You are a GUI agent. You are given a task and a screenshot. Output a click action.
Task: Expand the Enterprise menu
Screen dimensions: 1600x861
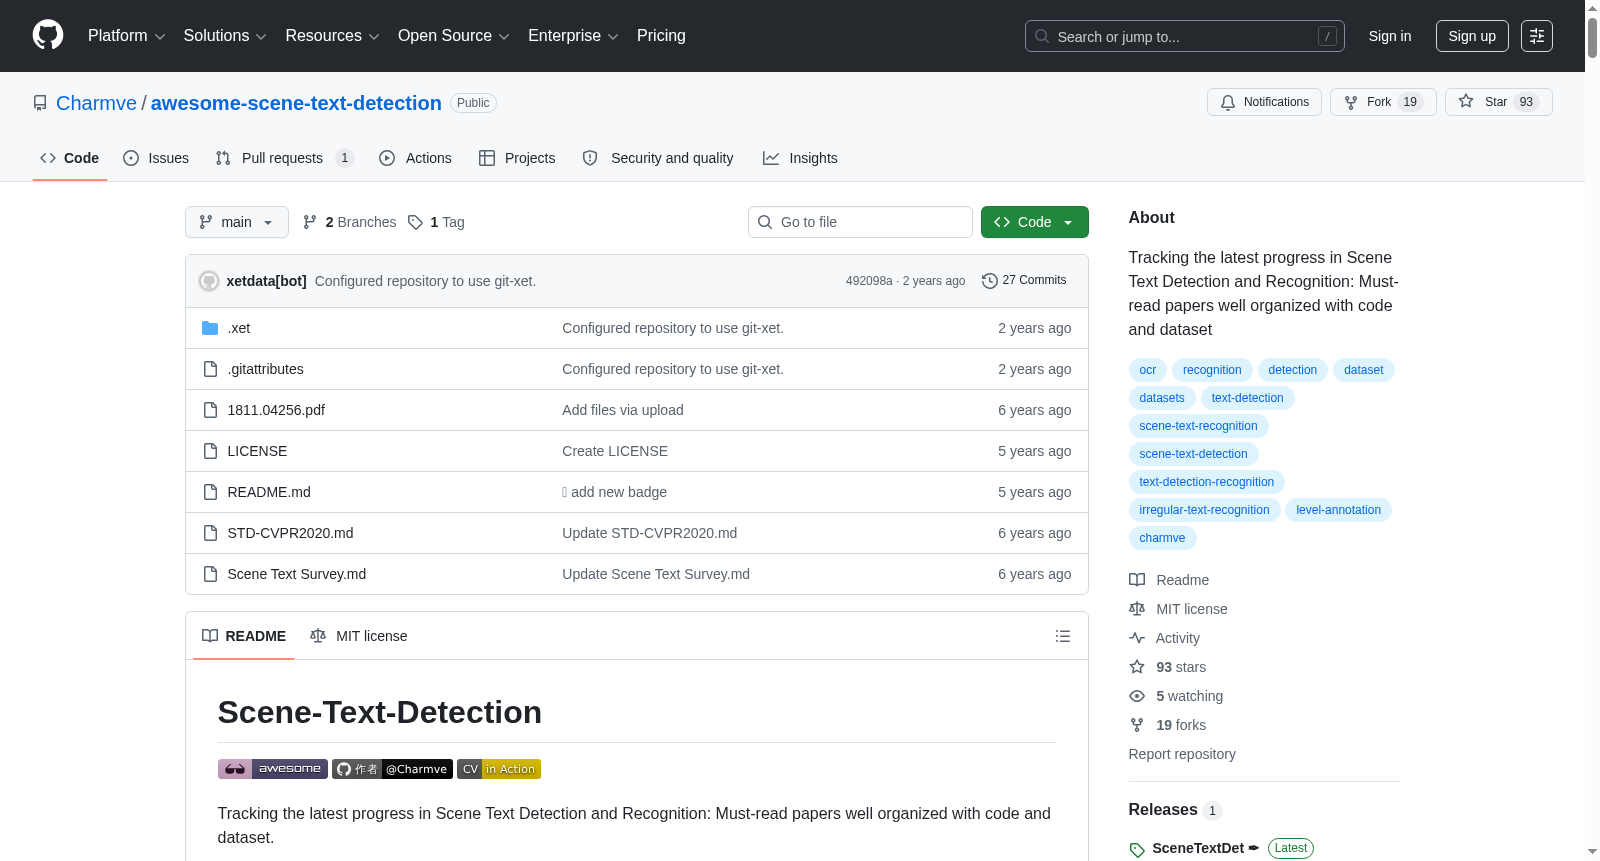pos(573,36)
